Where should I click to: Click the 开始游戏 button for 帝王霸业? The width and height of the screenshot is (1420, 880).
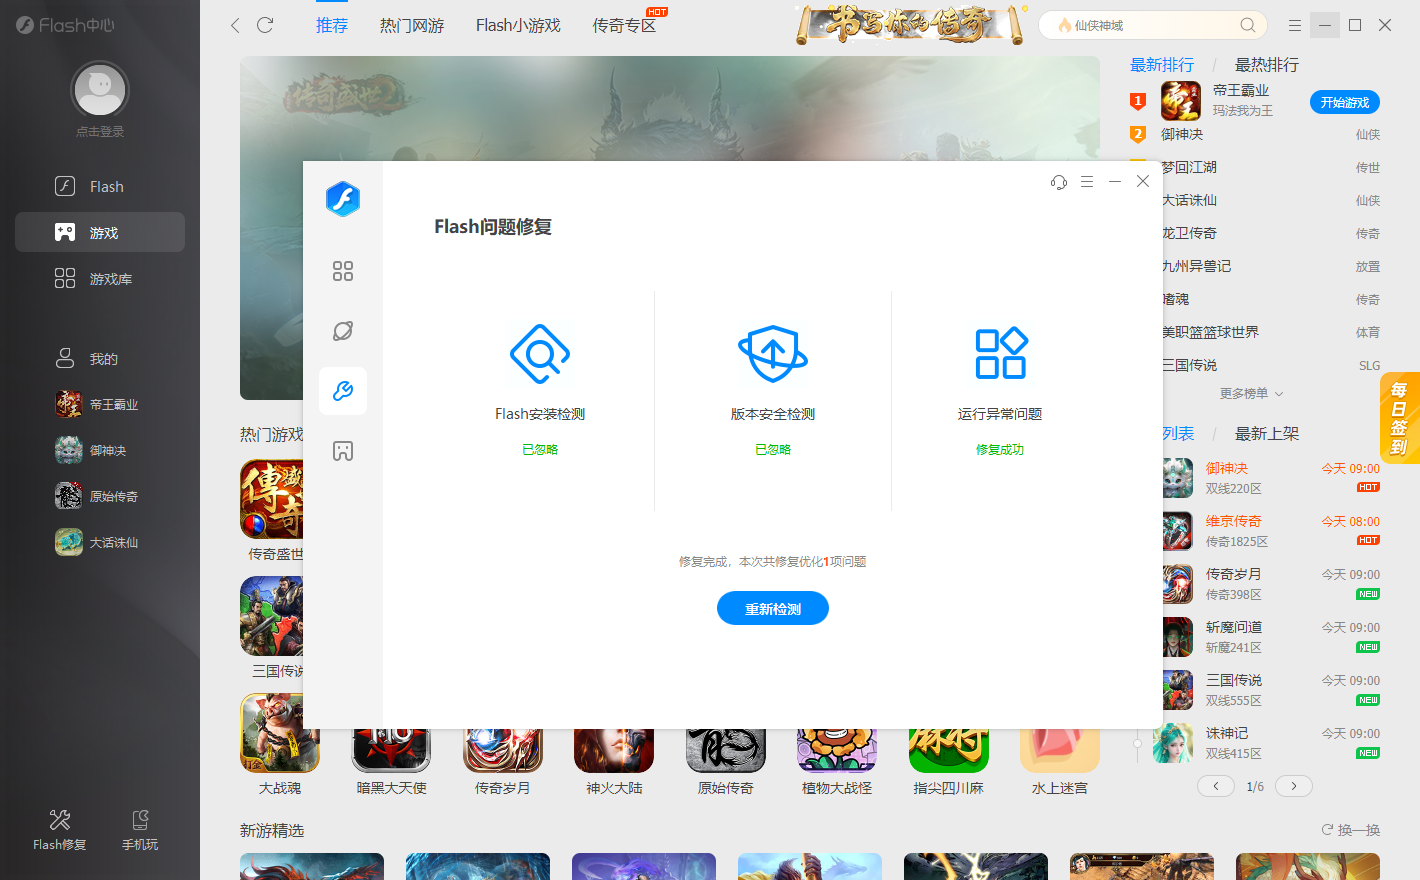click(1345, 102)
